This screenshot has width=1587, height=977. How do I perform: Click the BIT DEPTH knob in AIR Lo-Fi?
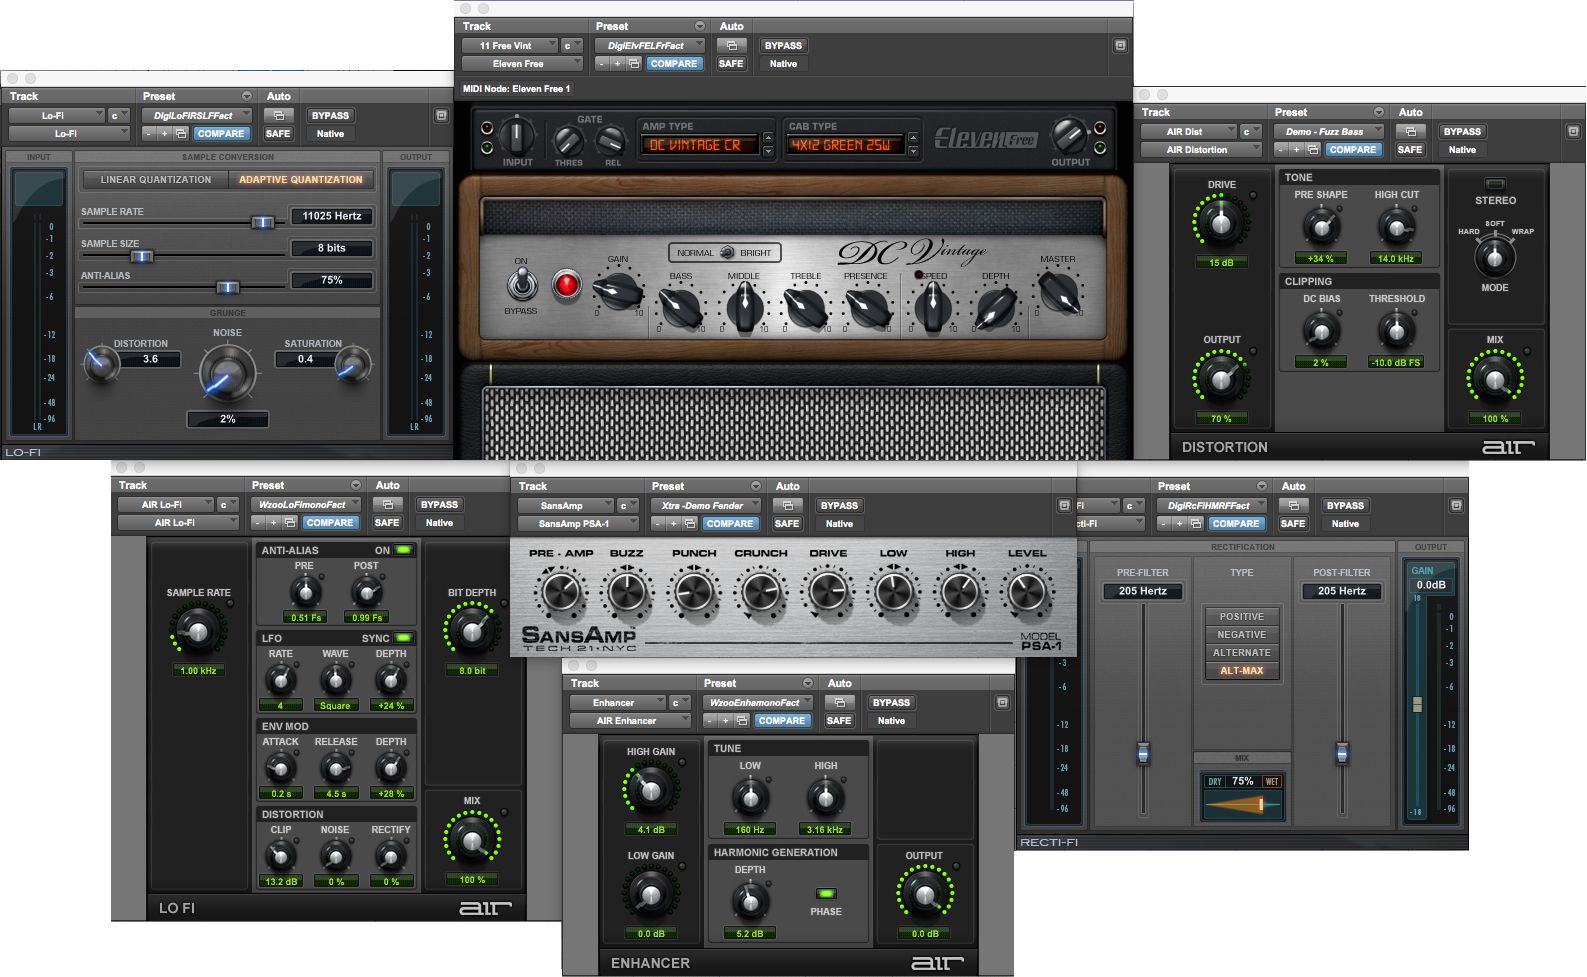point(471,631)
